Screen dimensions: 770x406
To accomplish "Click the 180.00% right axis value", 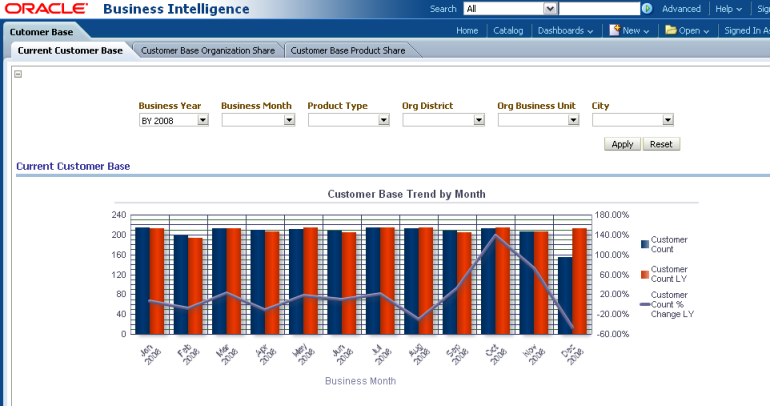I will click(612, 215).
